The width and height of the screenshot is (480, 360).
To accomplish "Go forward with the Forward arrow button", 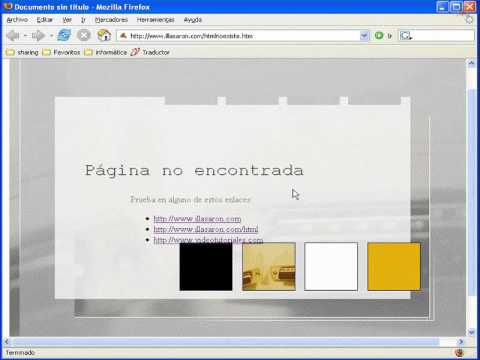I will (38, 35).
